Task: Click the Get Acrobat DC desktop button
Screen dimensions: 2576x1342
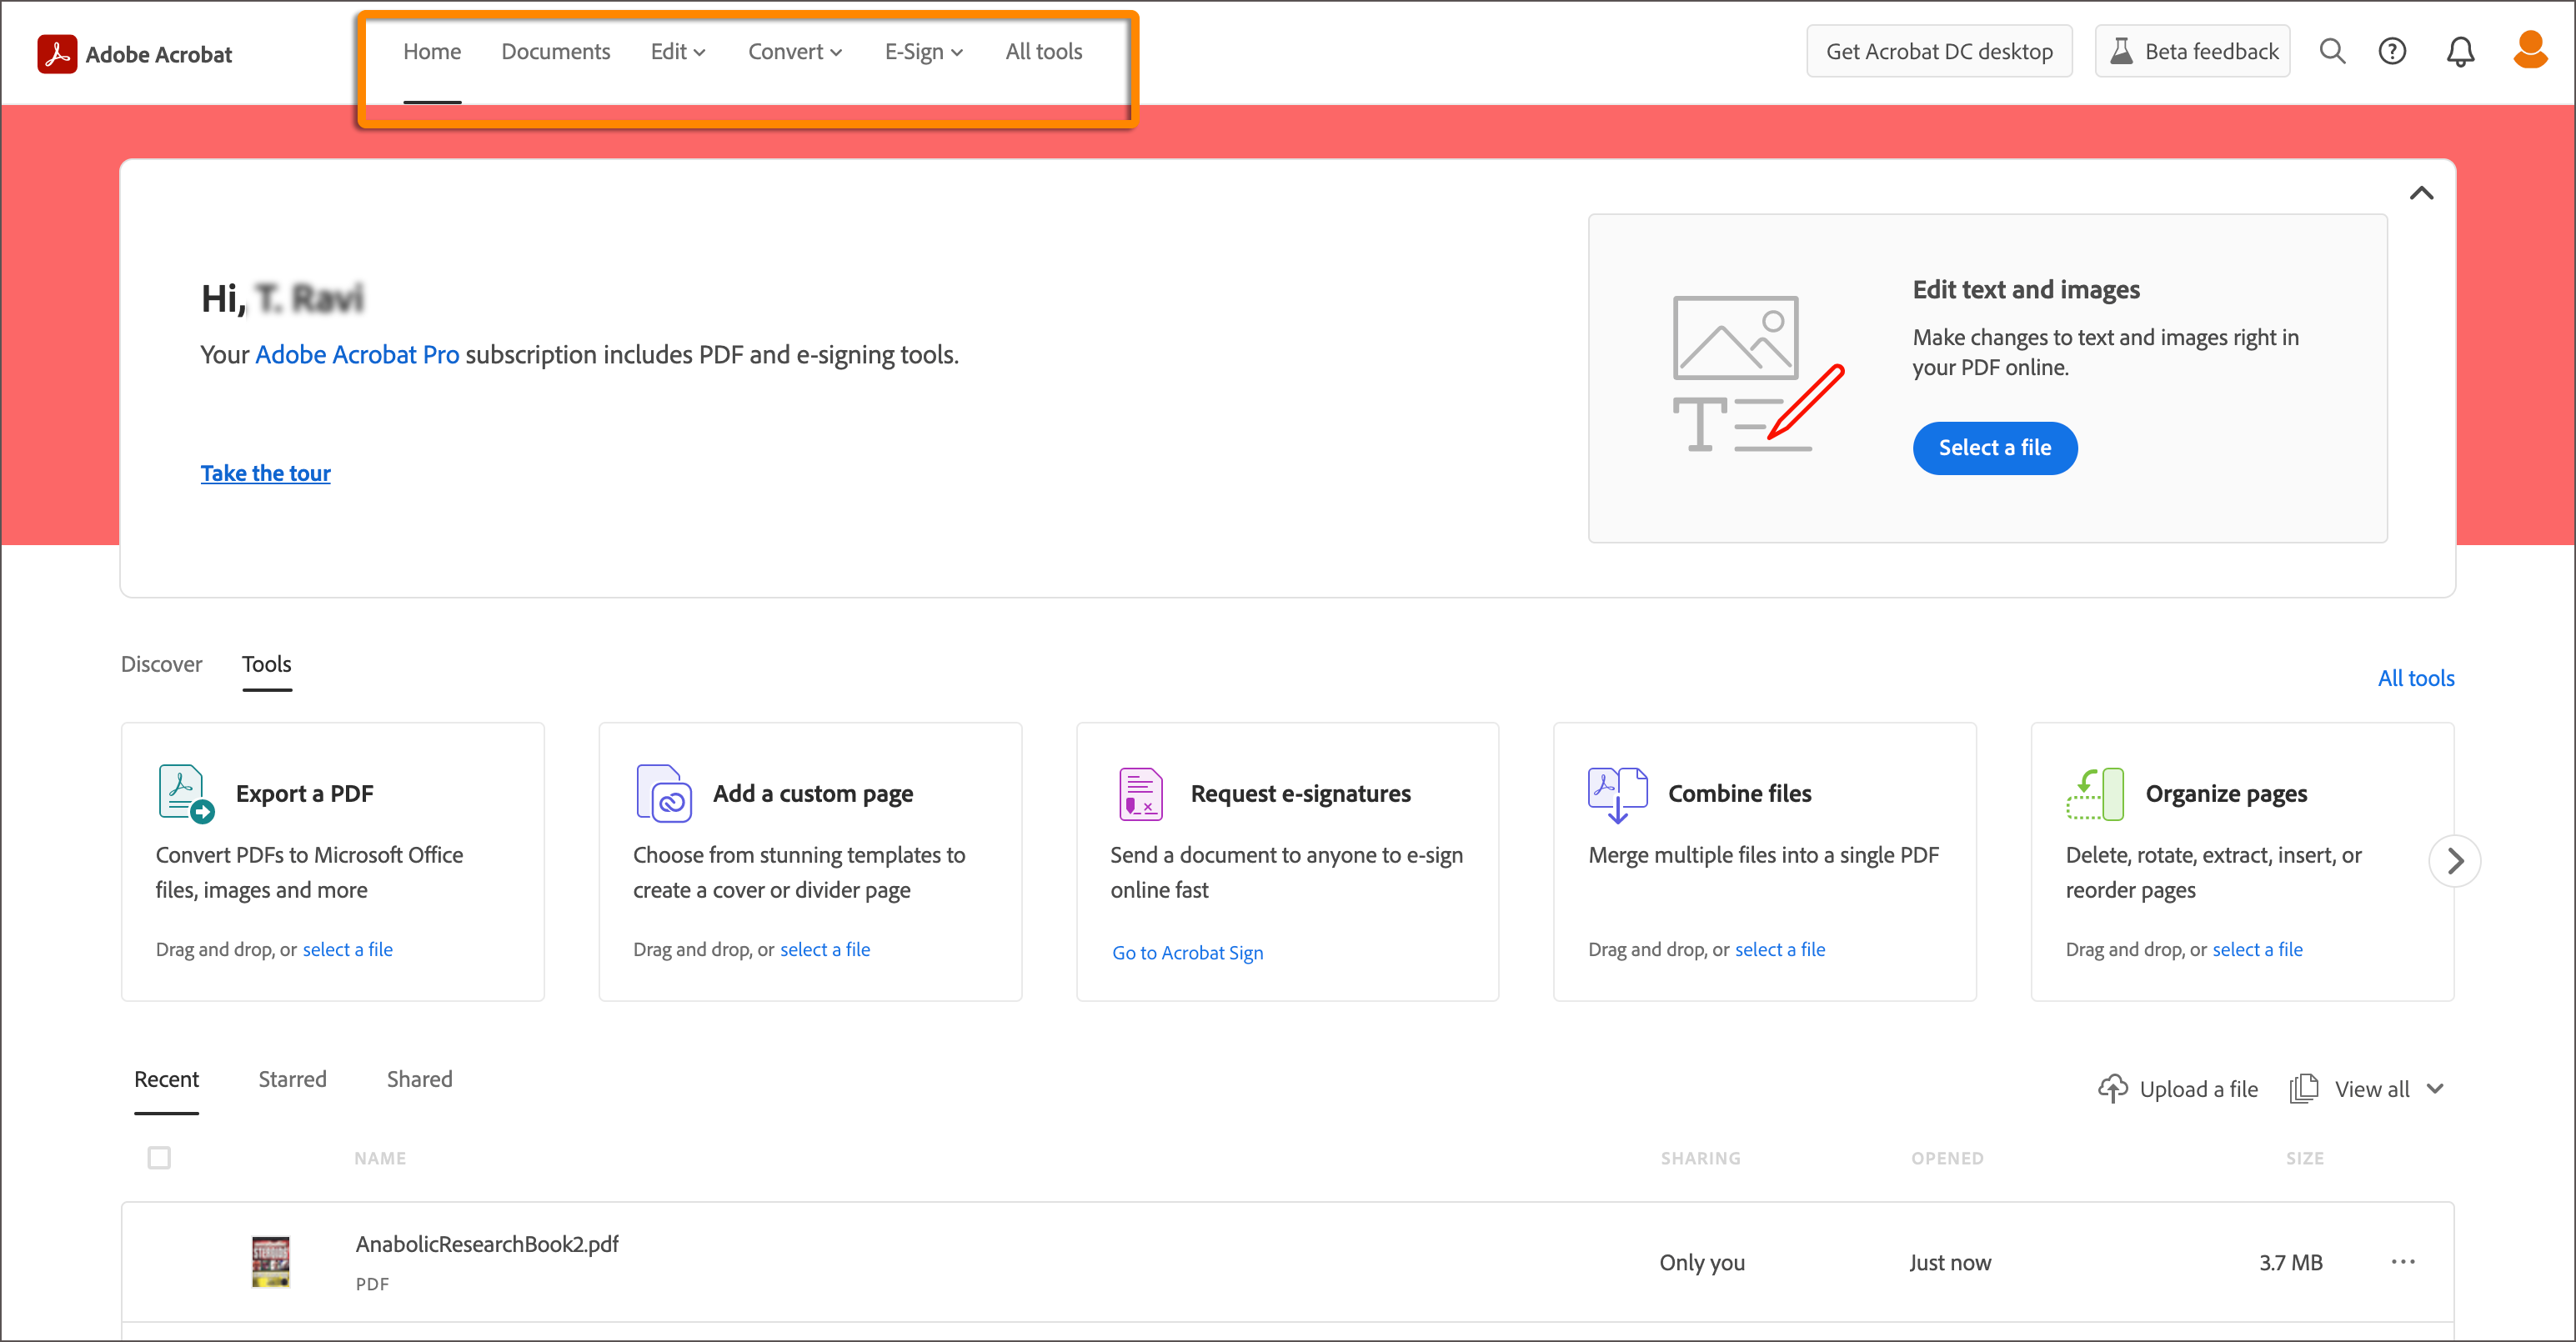Action: (1939, 51)
